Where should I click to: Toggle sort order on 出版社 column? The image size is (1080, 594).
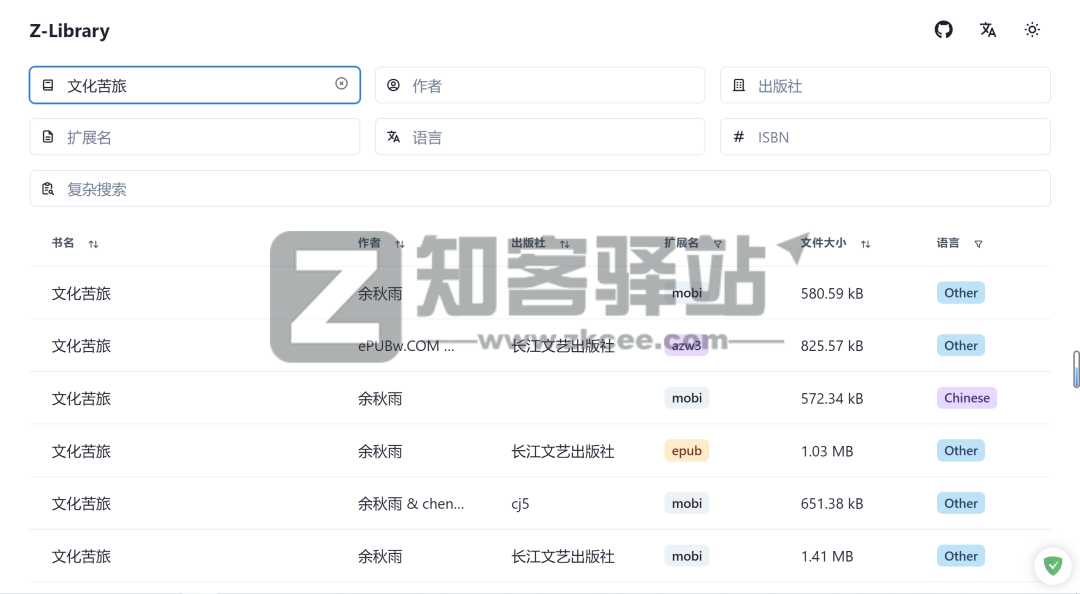tap(564, 243)
